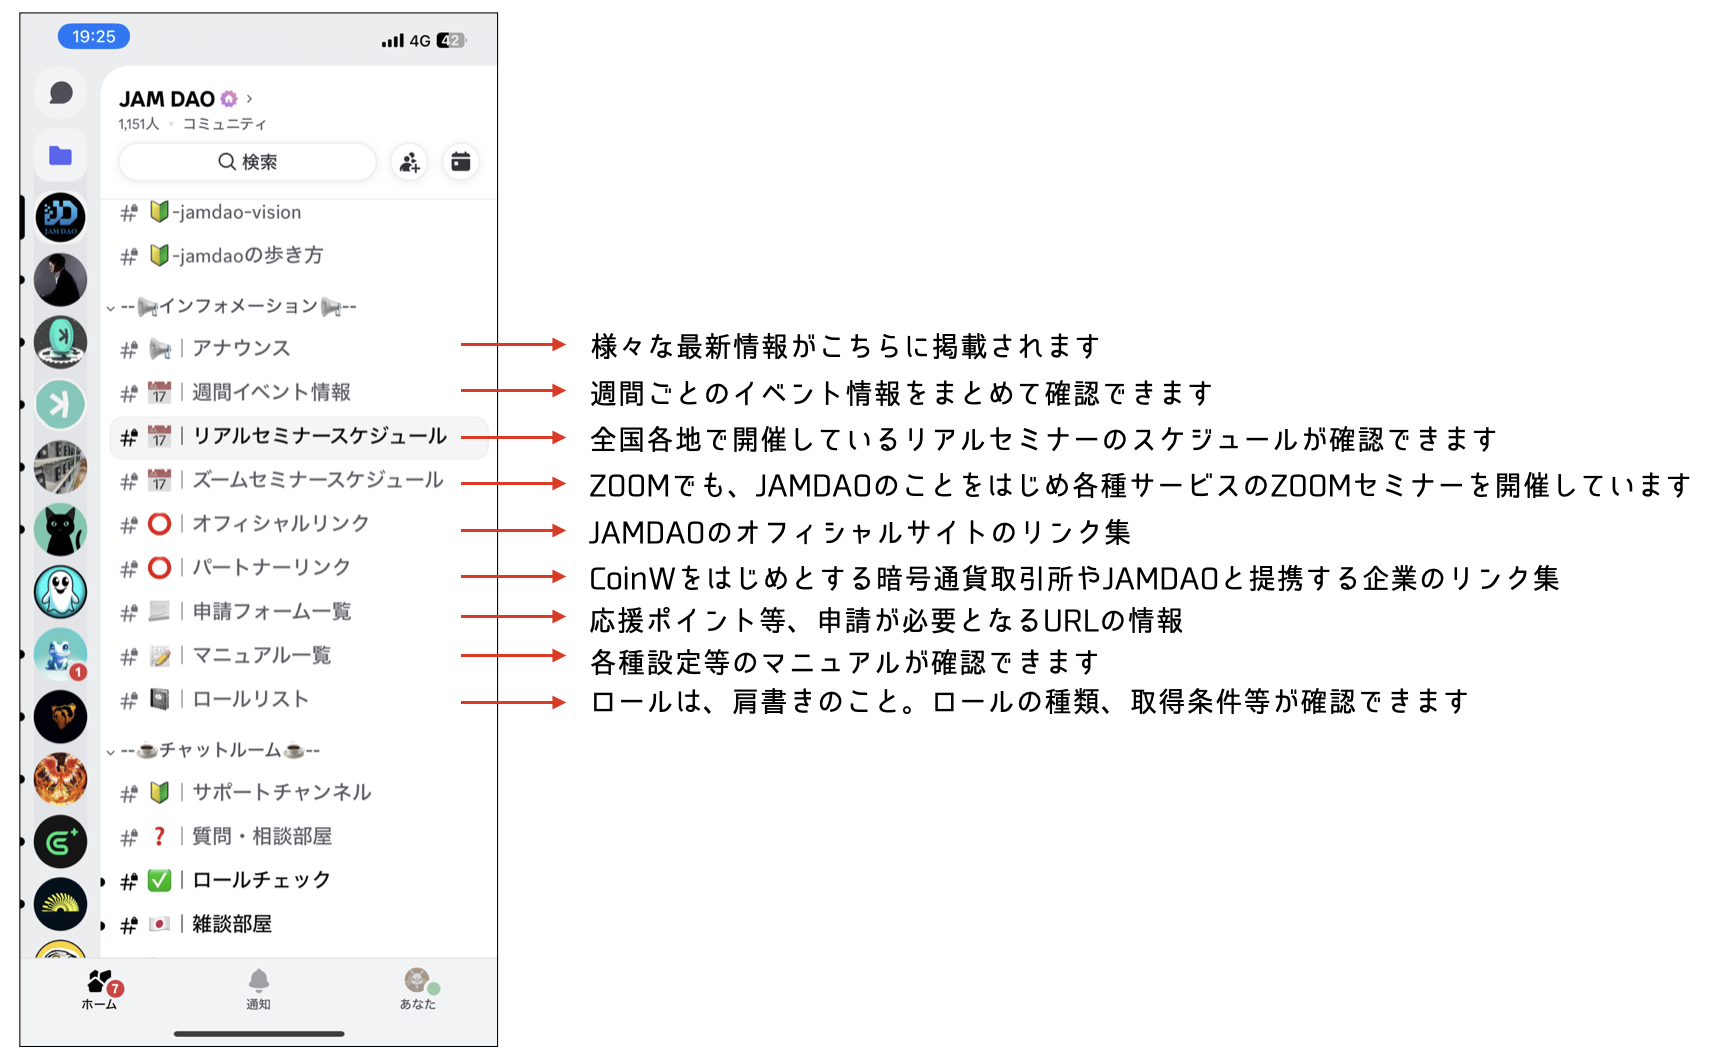Collapse the チャットルーム category
1718x1060 pixels.
coord(111,751)
